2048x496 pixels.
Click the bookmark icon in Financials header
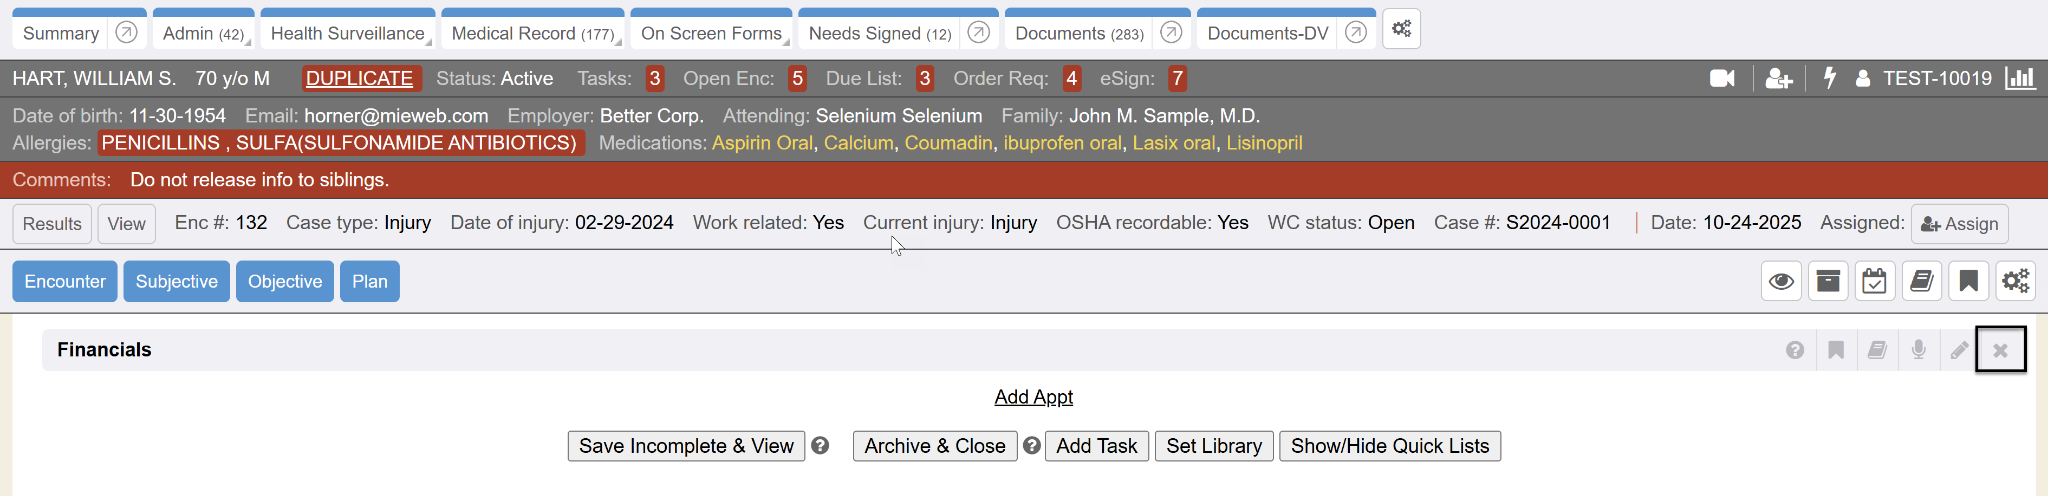1836,350
